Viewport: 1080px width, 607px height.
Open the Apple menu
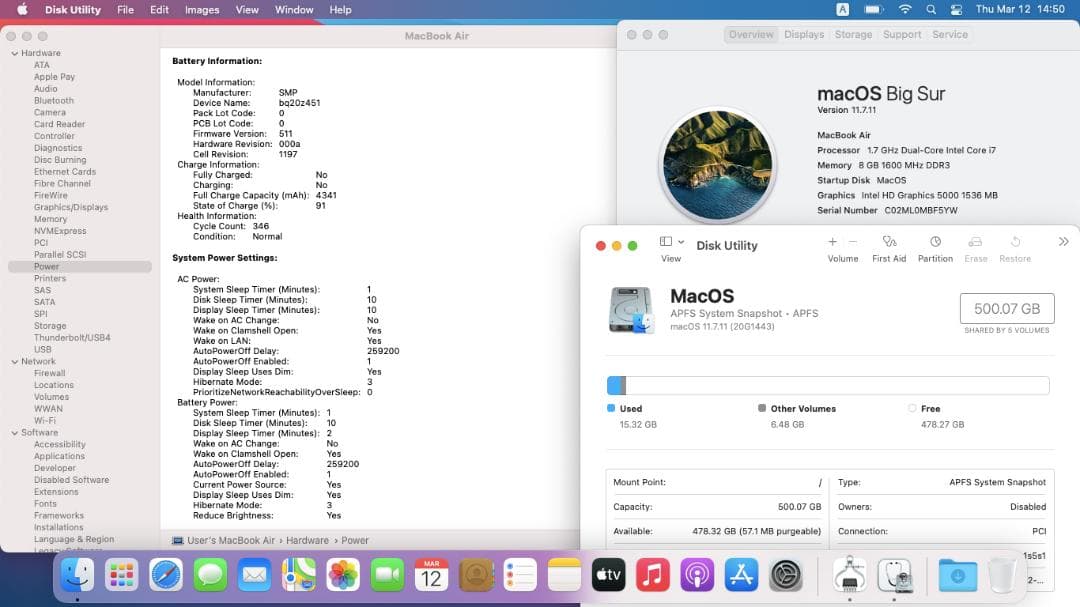22,10
